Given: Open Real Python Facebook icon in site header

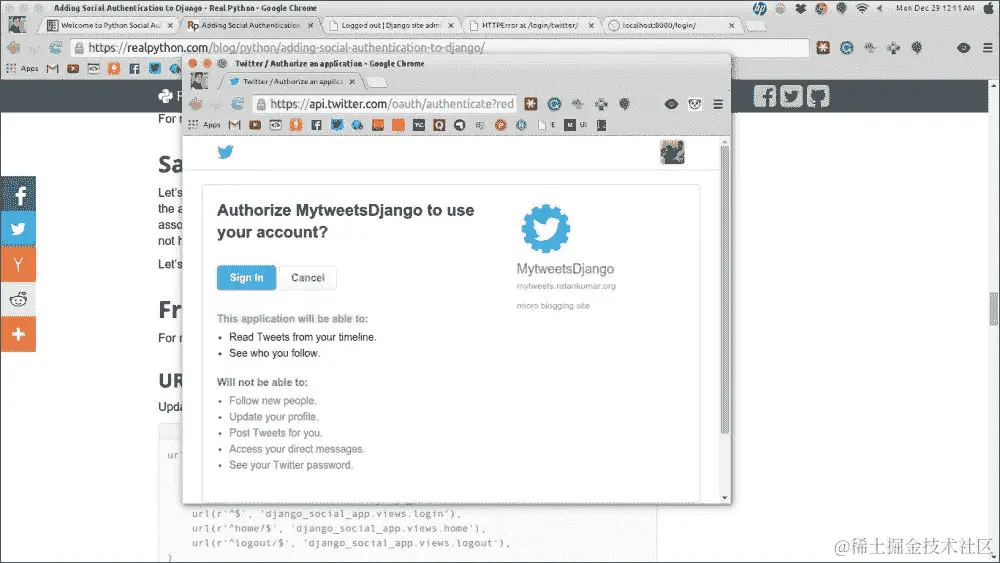Looking at the screenshot, I should tap(765, 96).
